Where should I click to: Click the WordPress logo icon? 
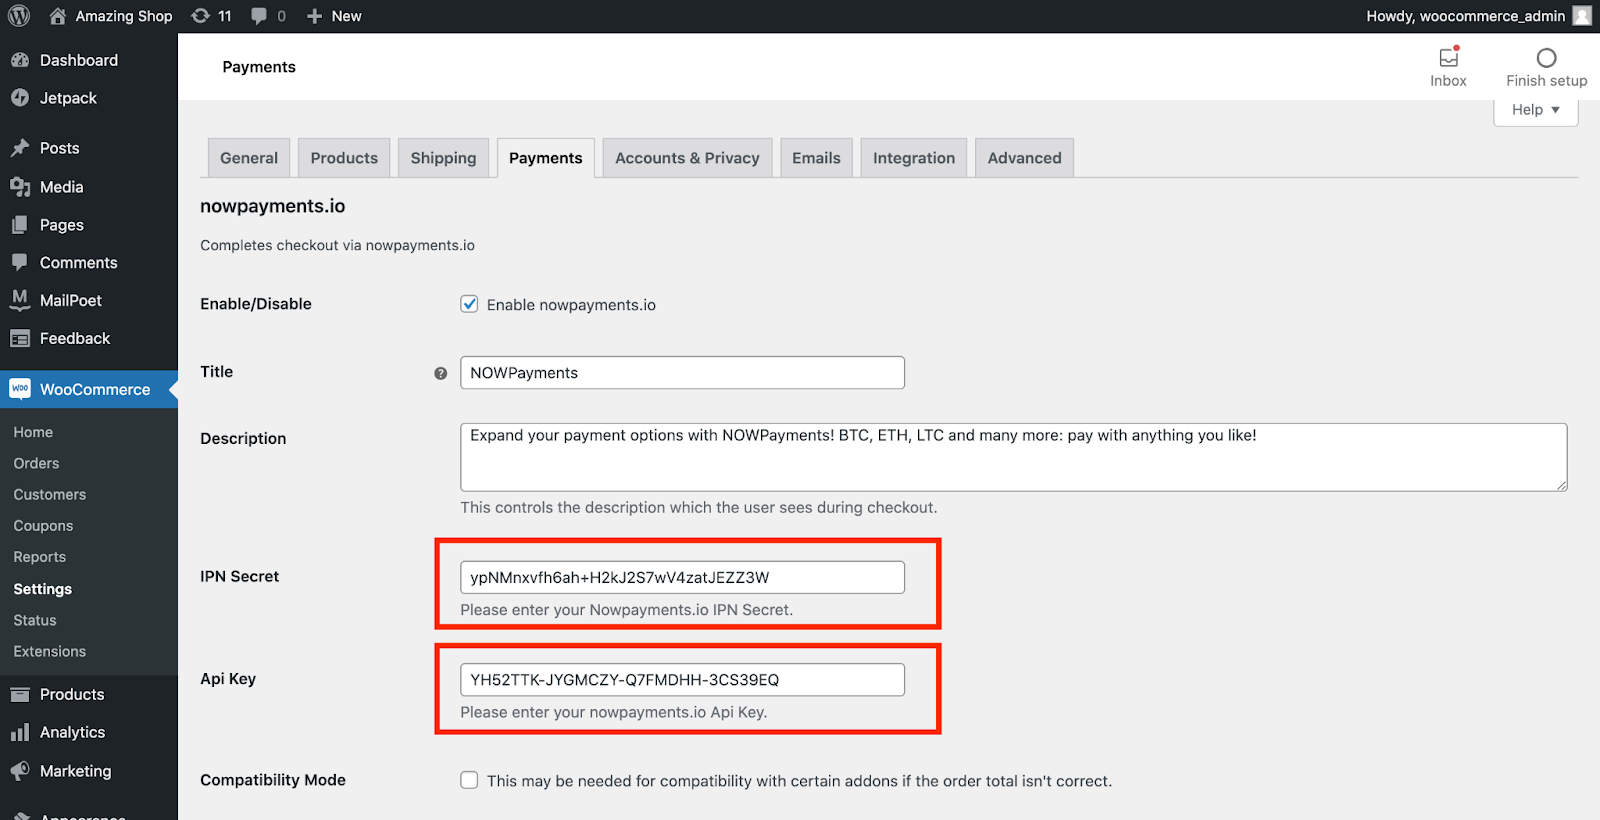pos(19,16)
